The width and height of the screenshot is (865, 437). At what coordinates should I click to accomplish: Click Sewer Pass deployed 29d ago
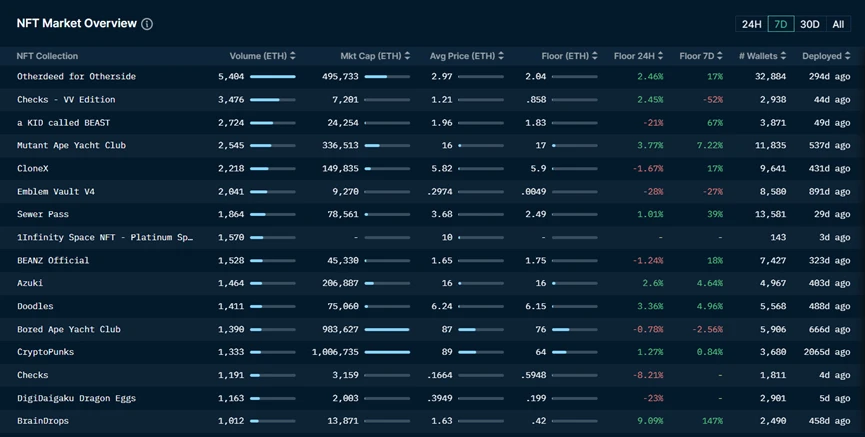832,214
